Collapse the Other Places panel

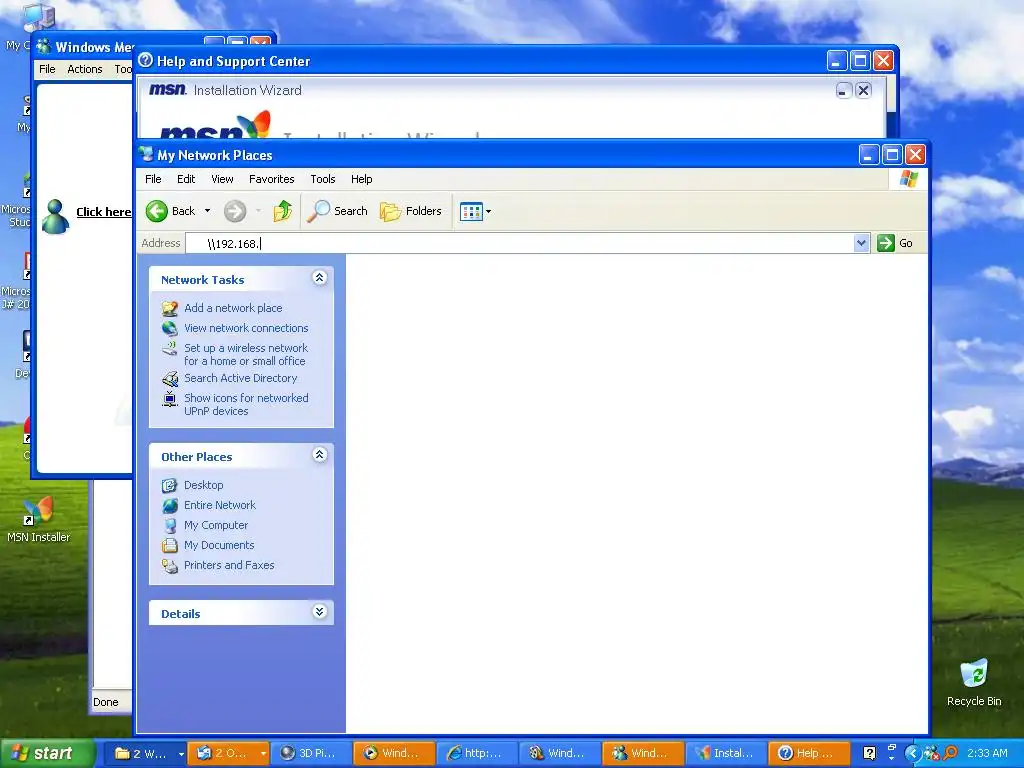pos(319,455)
